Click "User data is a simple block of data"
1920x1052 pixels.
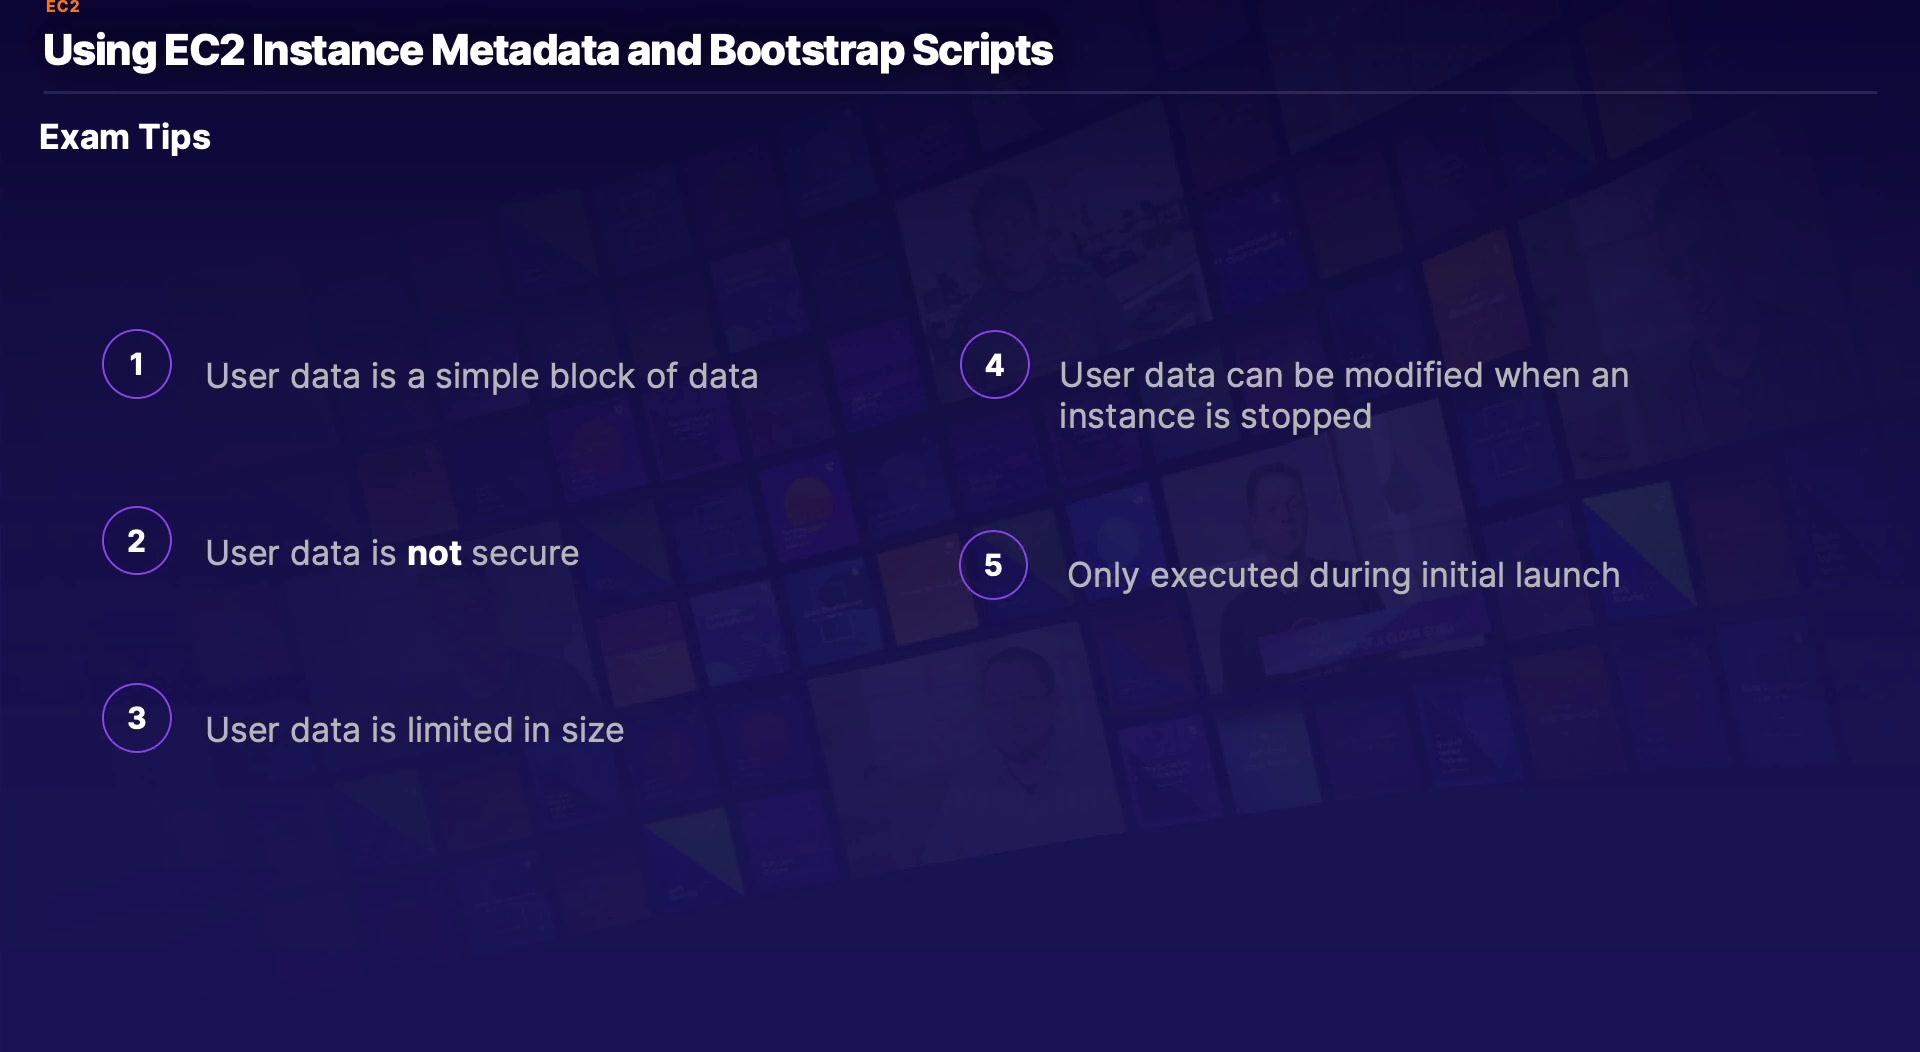481,376
